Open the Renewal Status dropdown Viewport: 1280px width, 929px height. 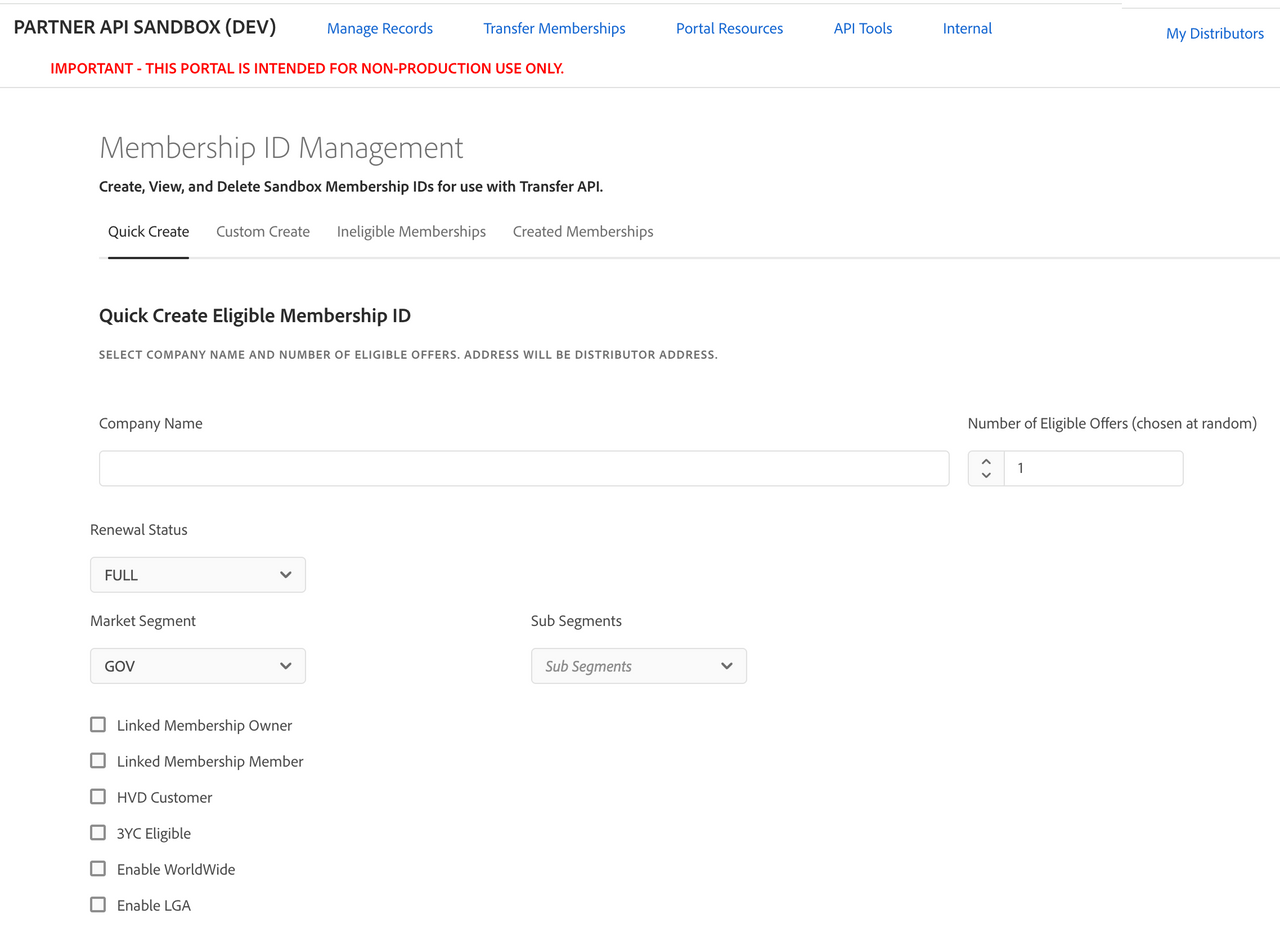click(x=198, y=575)
